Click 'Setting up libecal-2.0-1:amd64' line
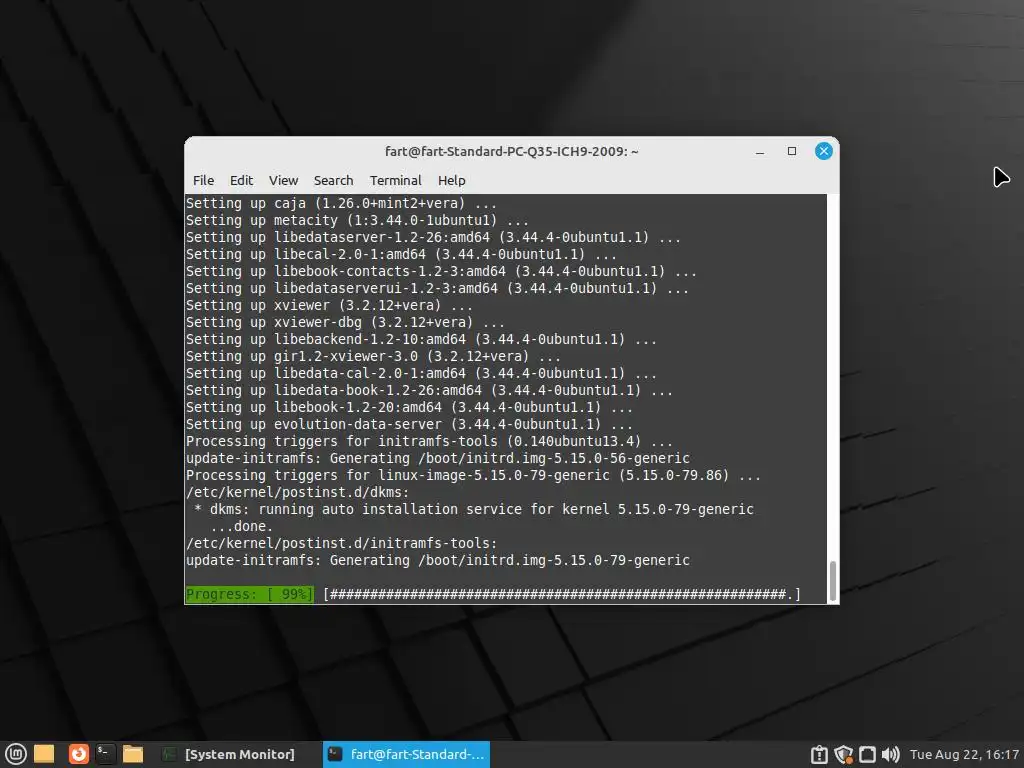This screenshot has width=1024, height=768. (x=401, y=254)
